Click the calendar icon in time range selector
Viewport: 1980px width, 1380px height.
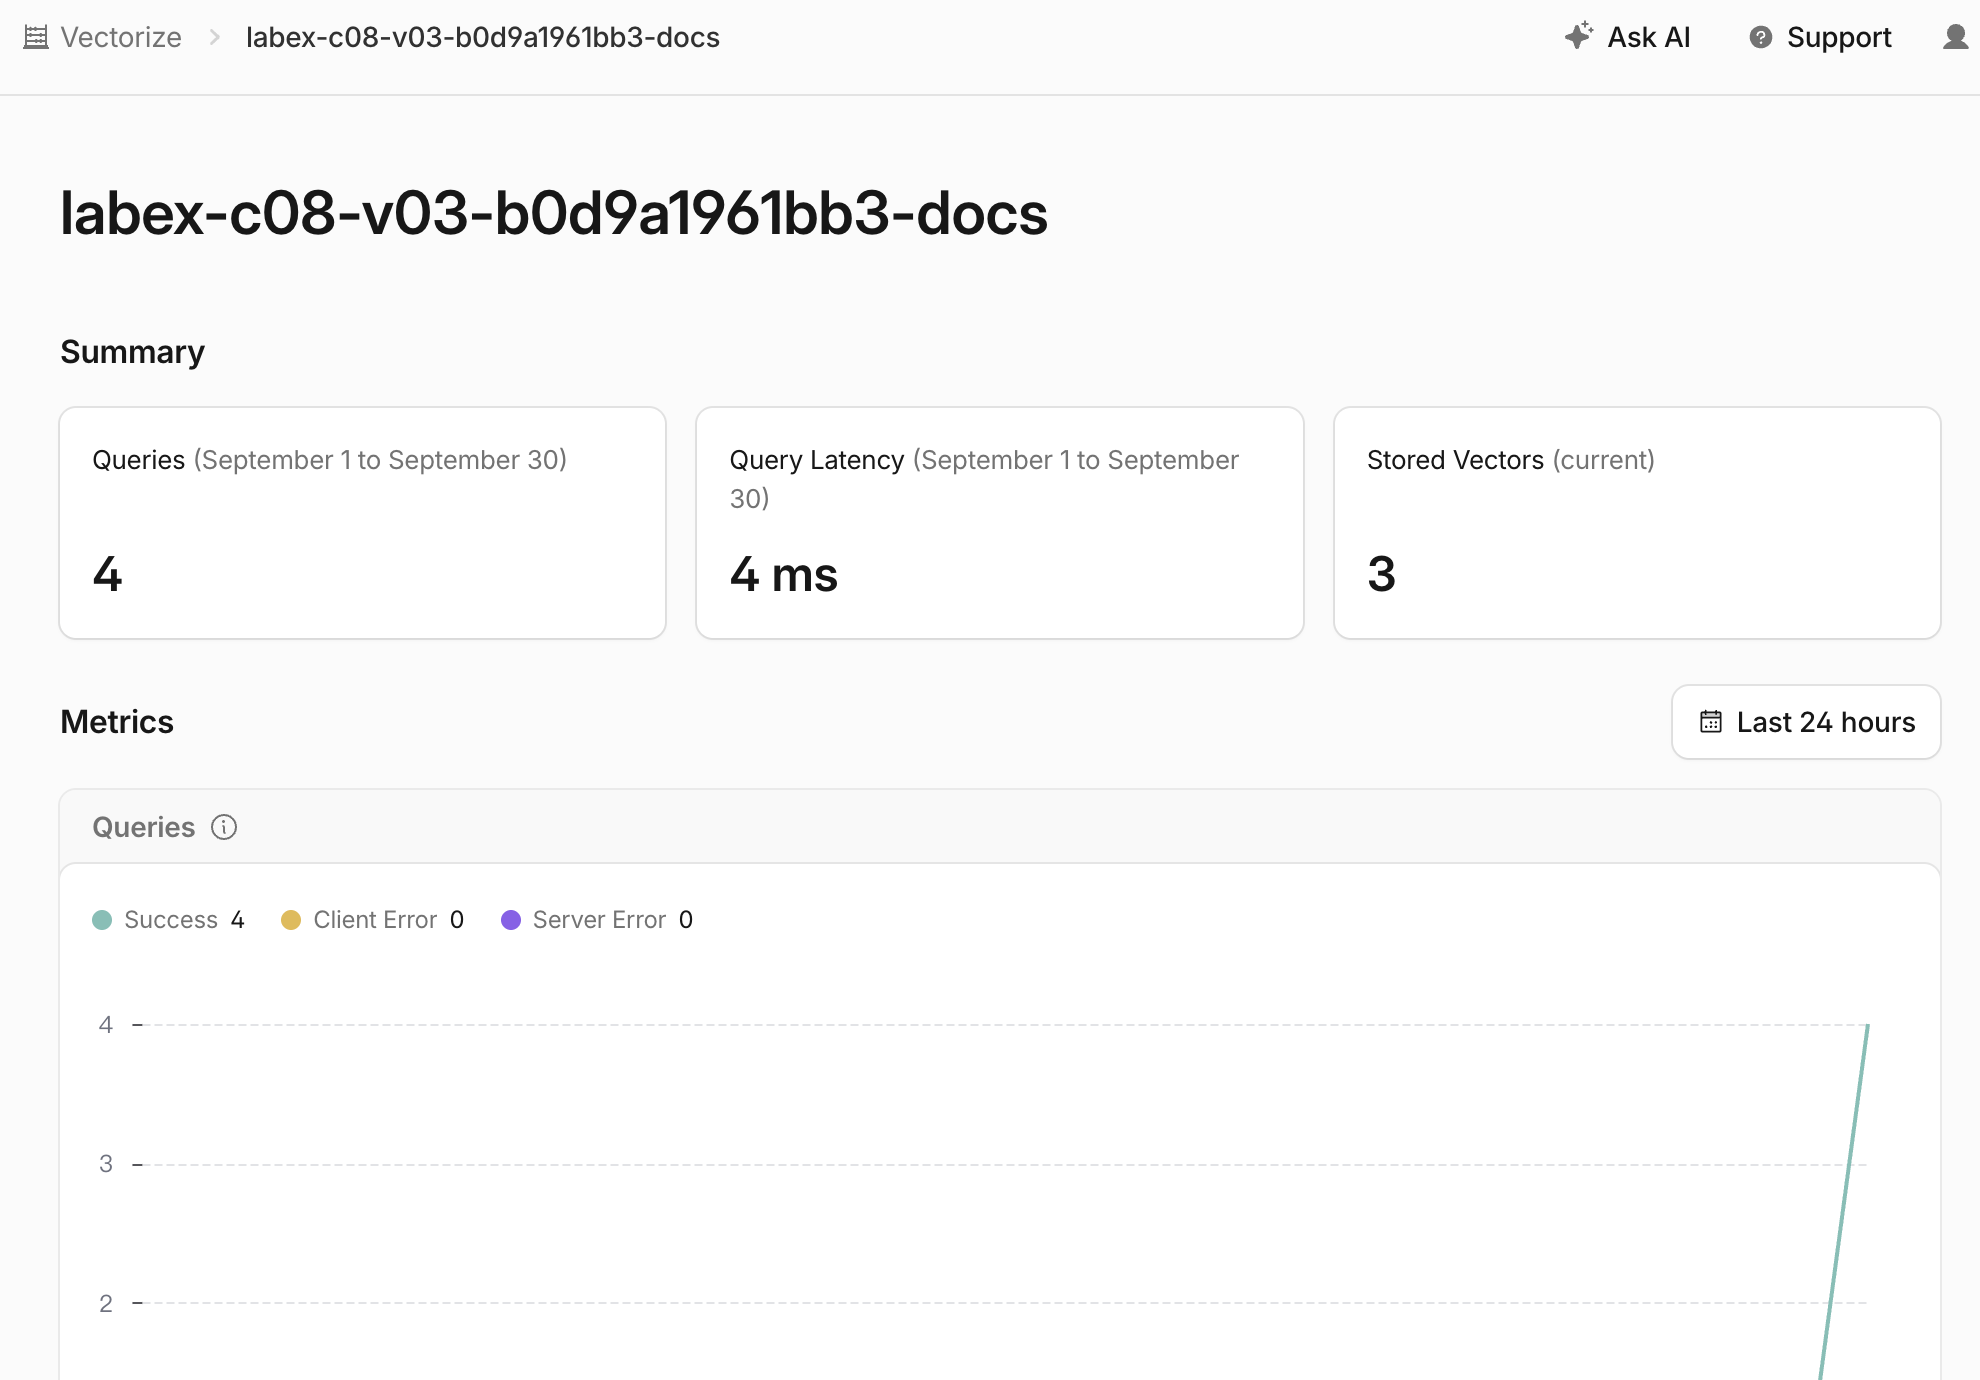1711,722
